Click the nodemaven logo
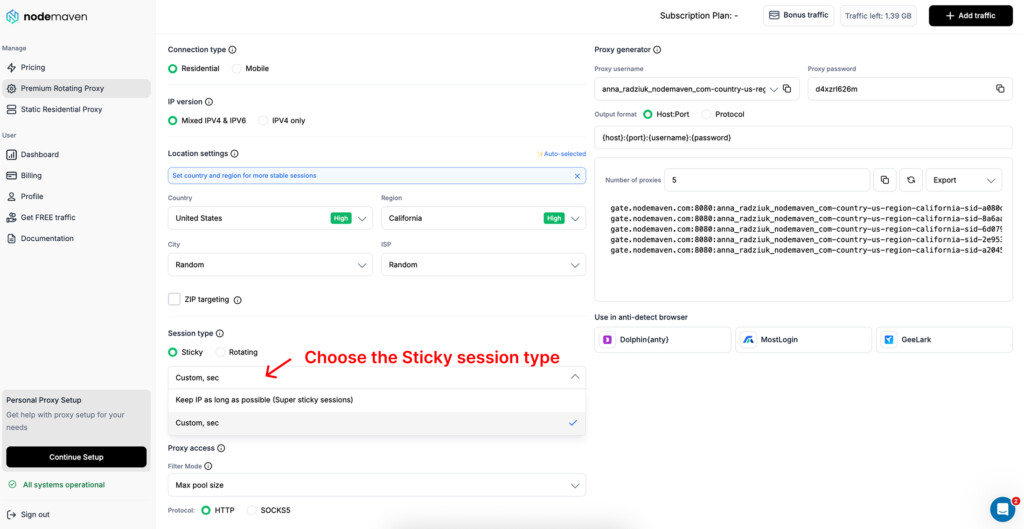This screenshot has width=1024, height=529. coord(46,16)
